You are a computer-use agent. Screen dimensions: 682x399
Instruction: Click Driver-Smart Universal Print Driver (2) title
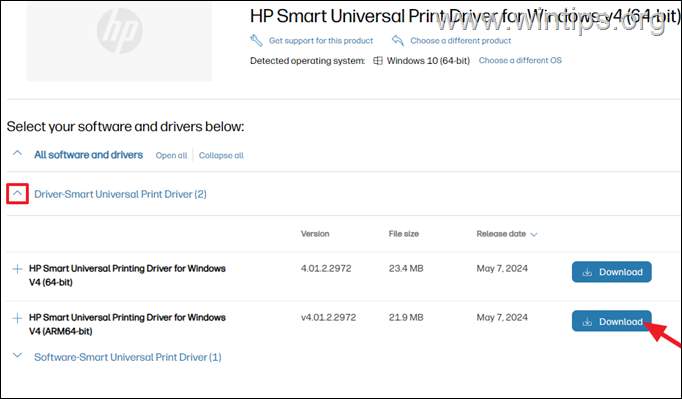click(x=120, y=194)
